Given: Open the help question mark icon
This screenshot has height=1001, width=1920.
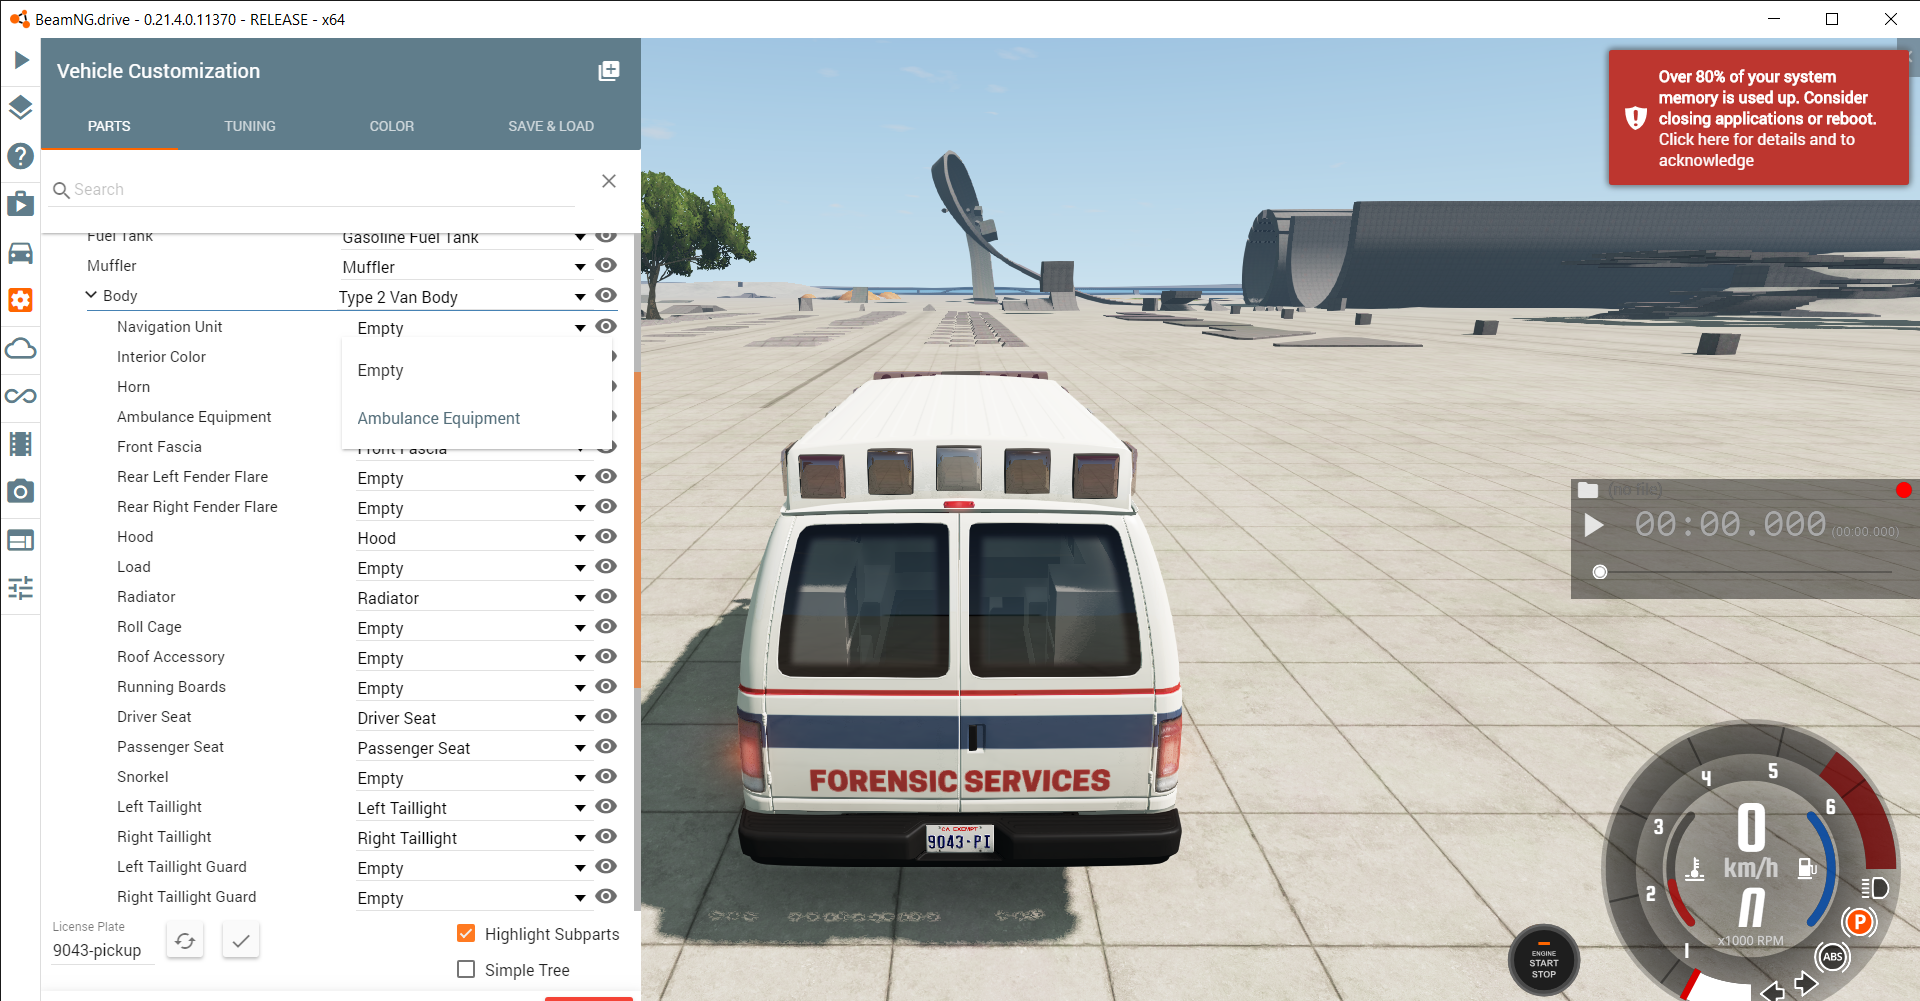Looking at the screenshot, I should pos(21,156).
